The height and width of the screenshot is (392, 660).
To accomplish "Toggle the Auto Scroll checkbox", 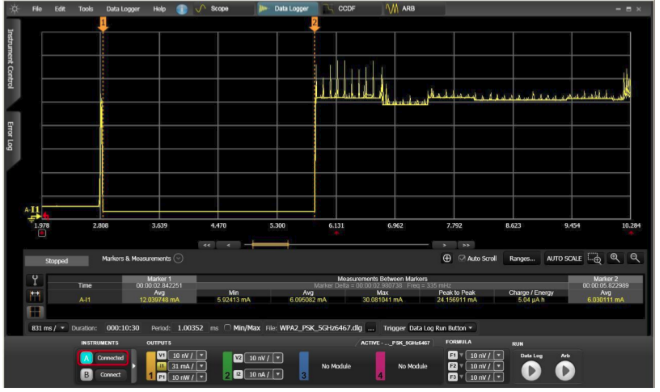I will [462, 259].
